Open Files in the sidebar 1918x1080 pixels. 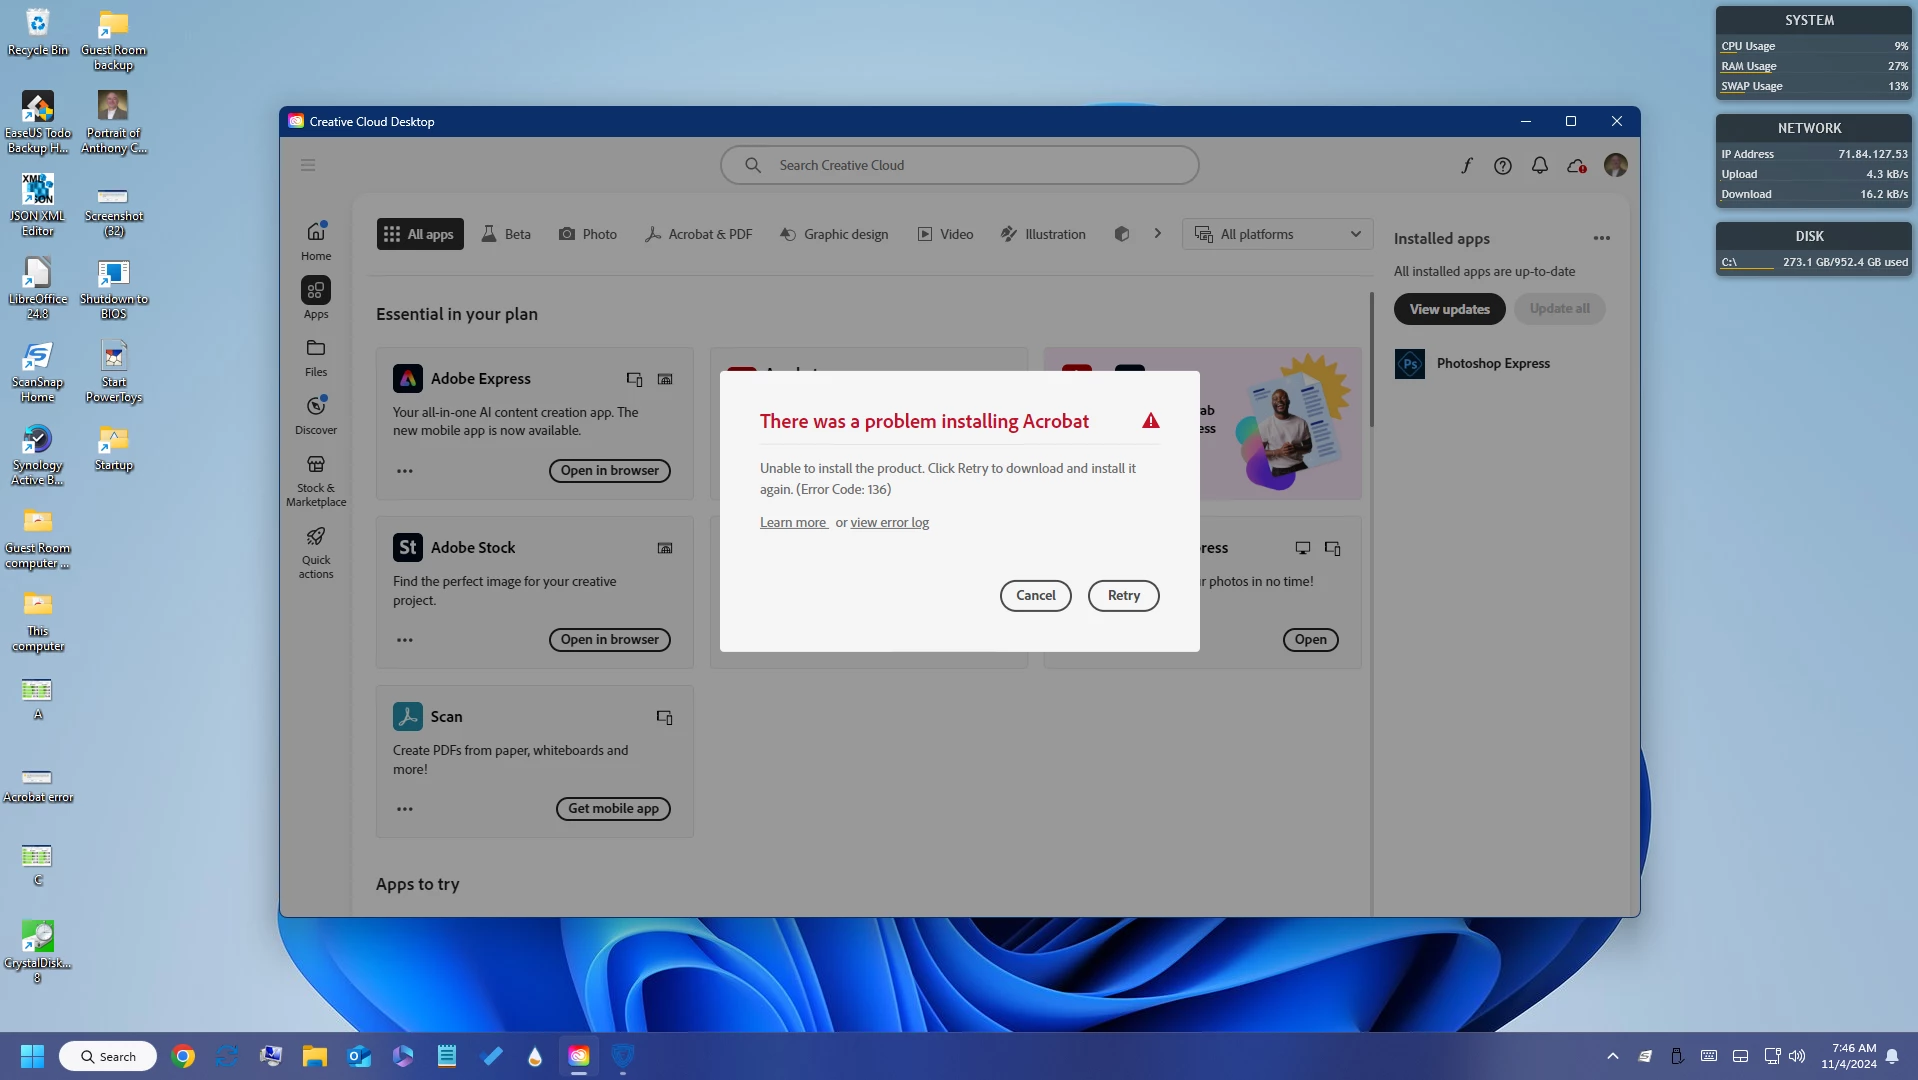(316, 357)
